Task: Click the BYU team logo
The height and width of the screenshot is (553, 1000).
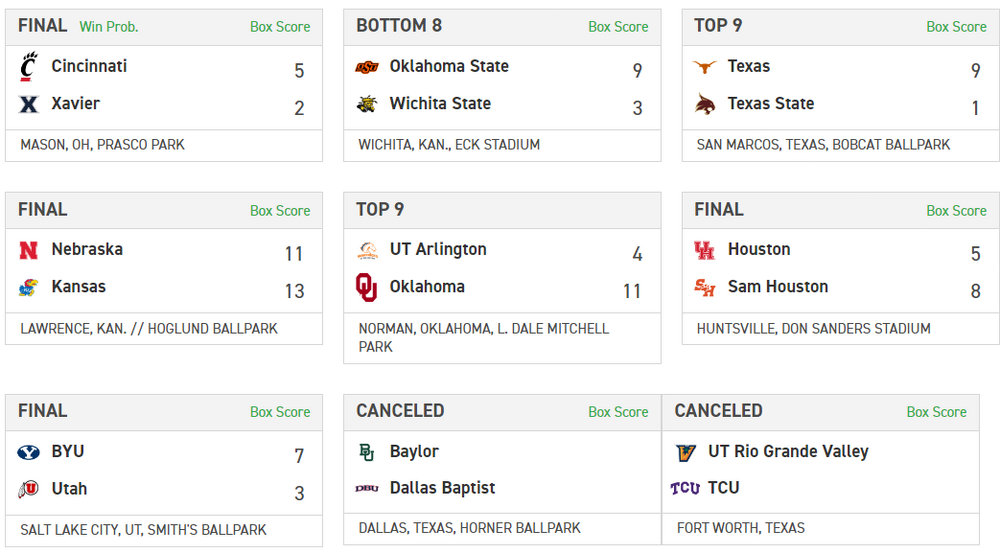Action: click(28, 452)
